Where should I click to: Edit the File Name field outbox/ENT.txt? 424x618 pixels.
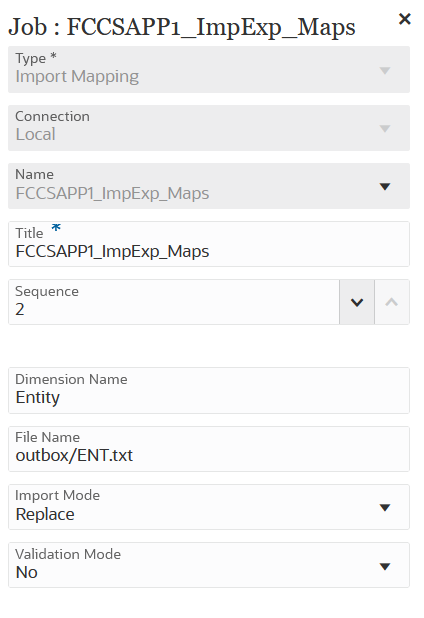(x=209, y=449)
